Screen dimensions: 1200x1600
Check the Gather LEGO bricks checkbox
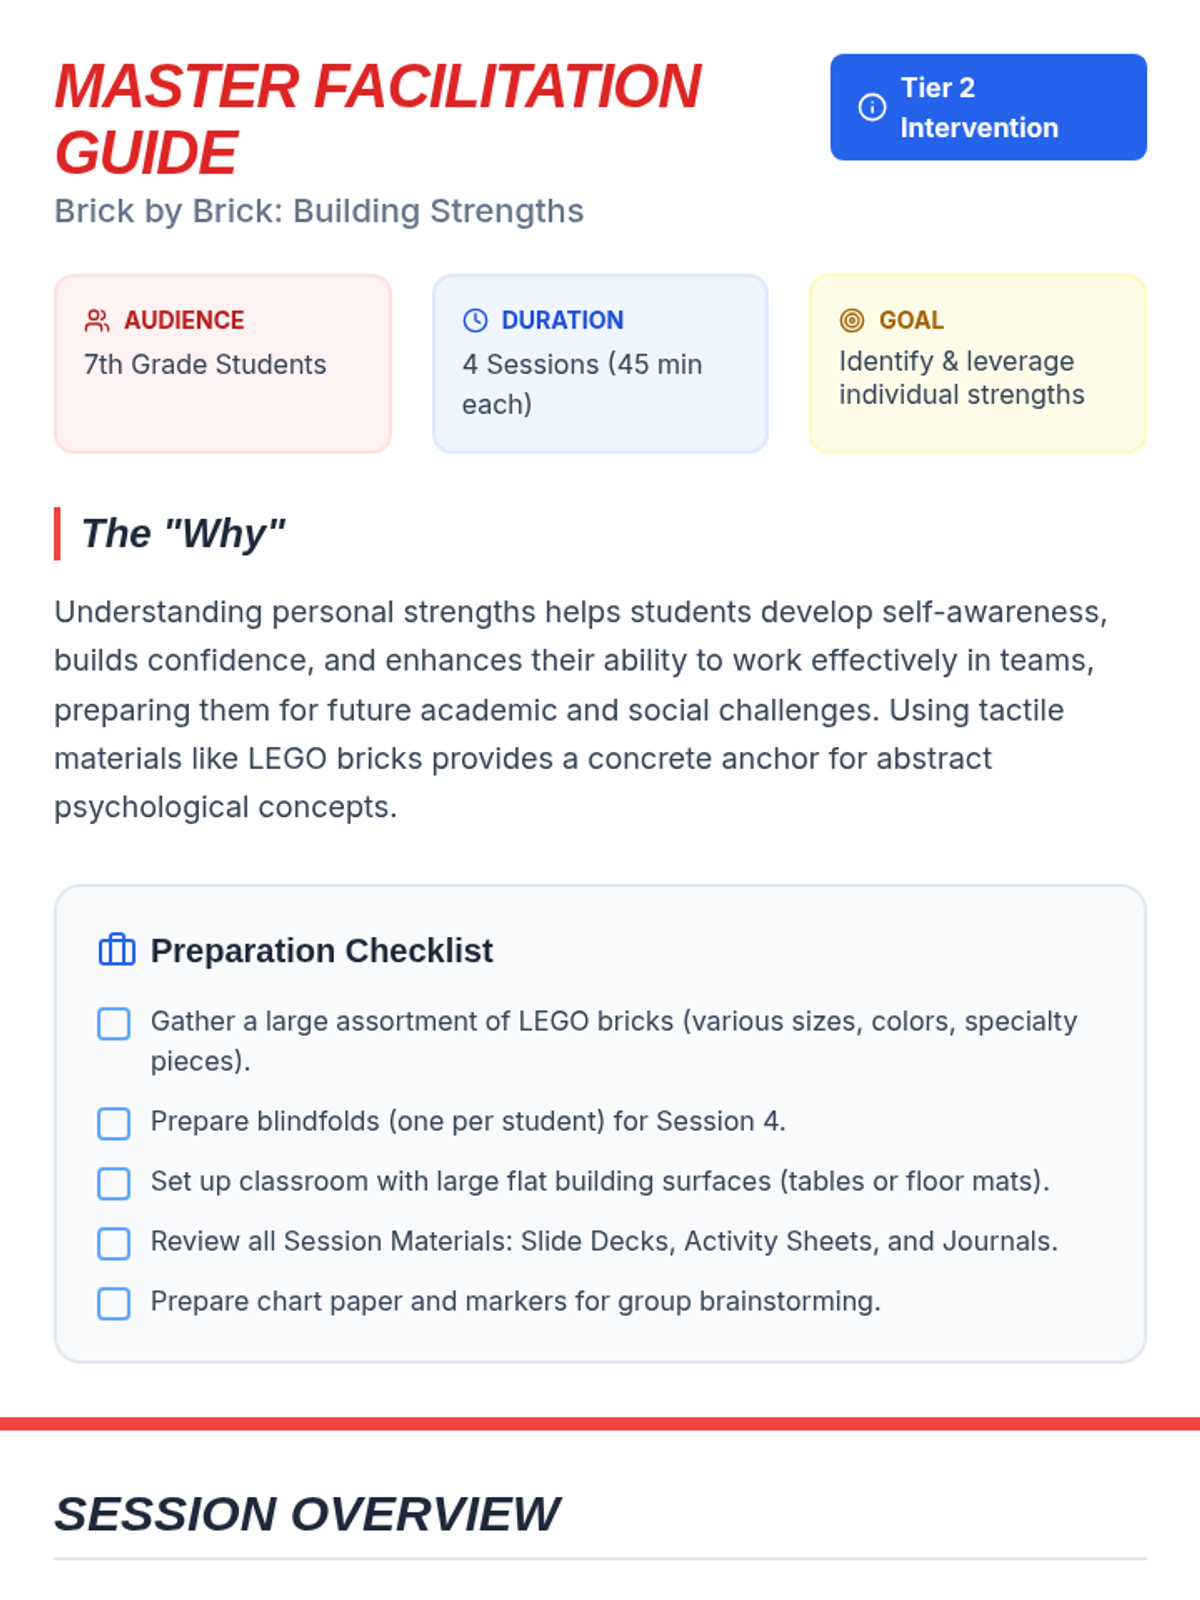[114, 1024]
